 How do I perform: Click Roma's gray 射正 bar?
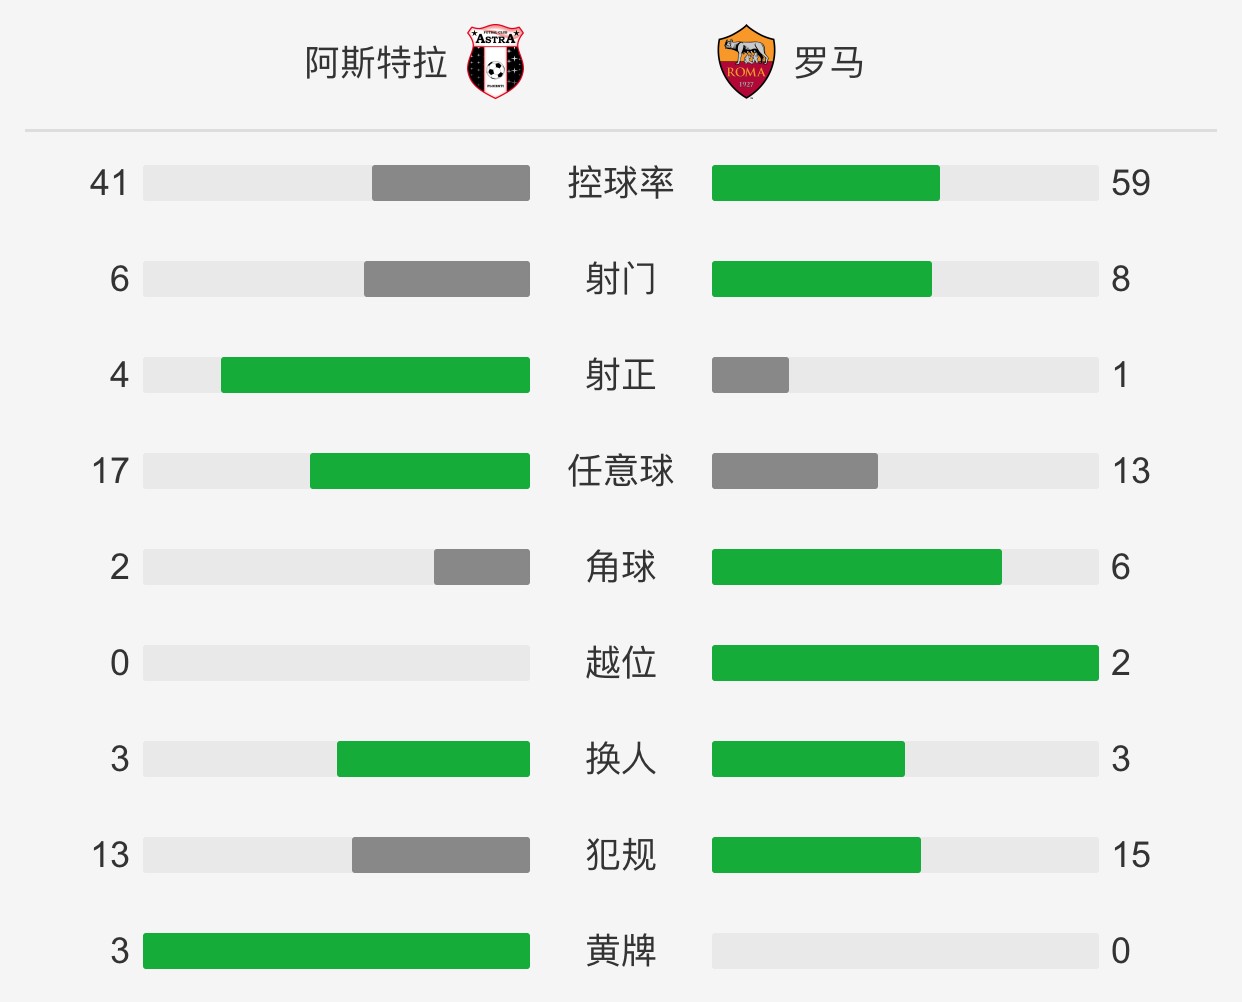(750, 375)
